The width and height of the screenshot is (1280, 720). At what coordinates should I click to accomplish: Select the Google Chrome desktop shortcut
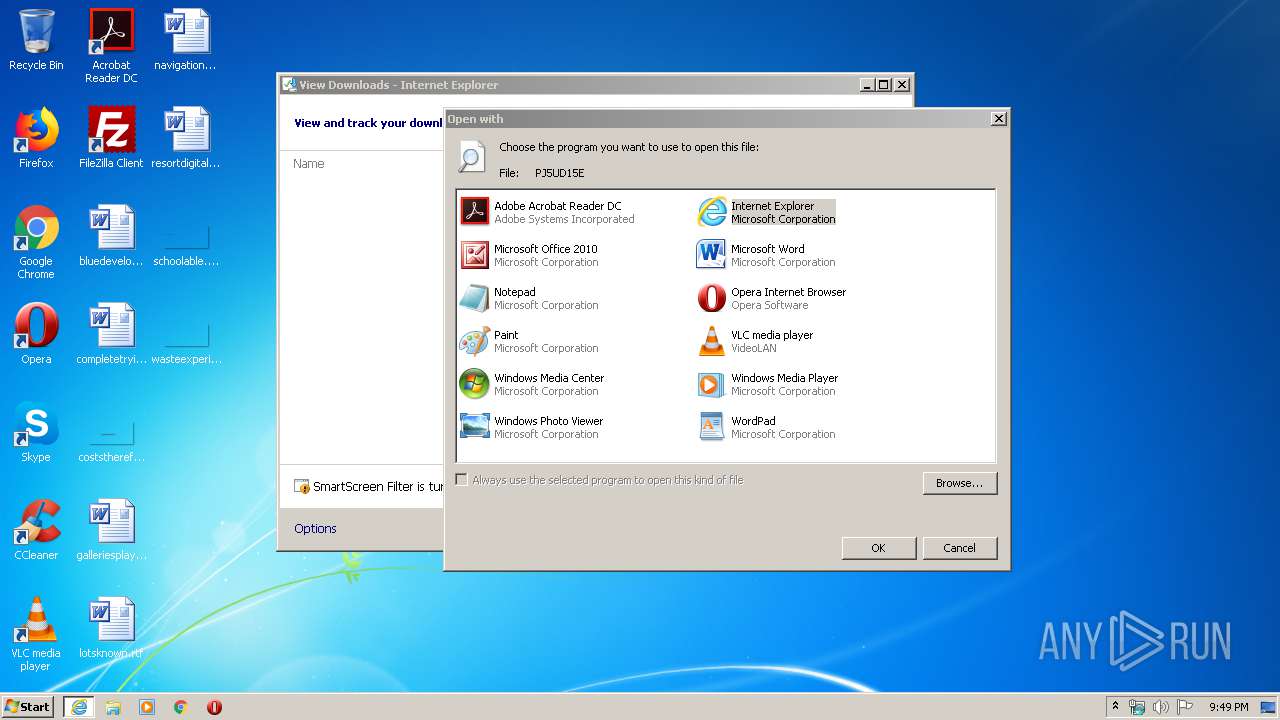pos(36,242)
